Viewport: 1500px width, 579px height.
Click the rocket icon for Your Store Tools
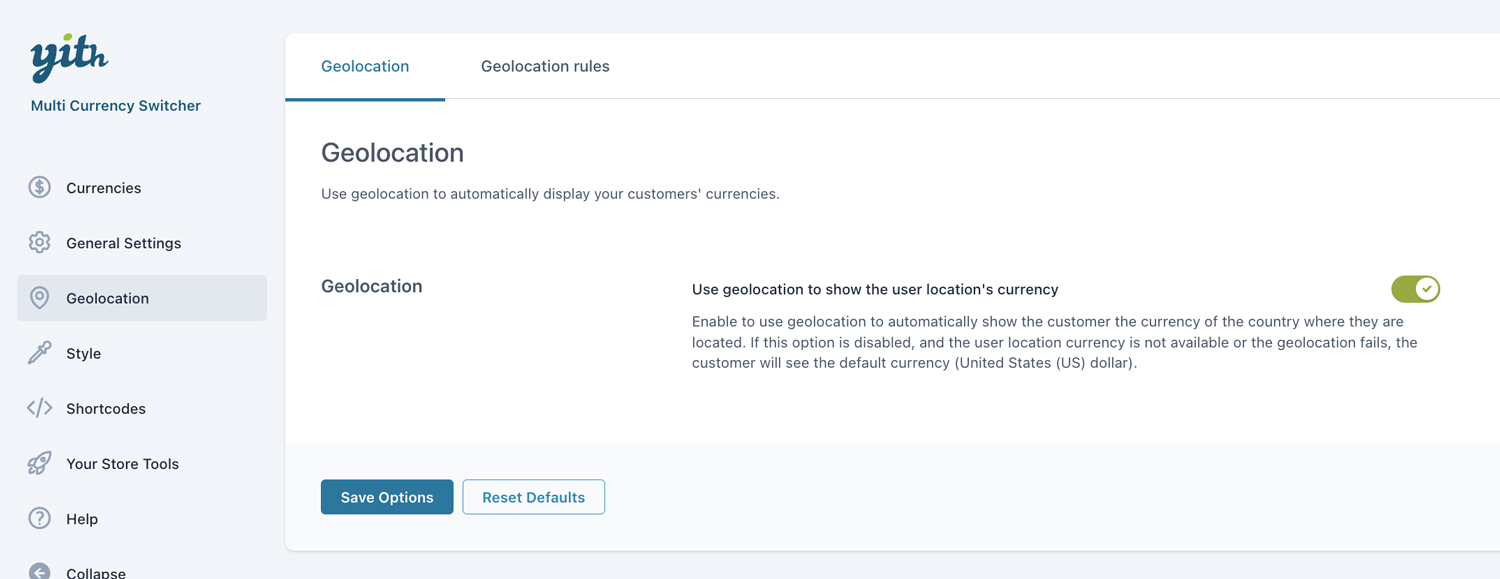tap(40, 463)
